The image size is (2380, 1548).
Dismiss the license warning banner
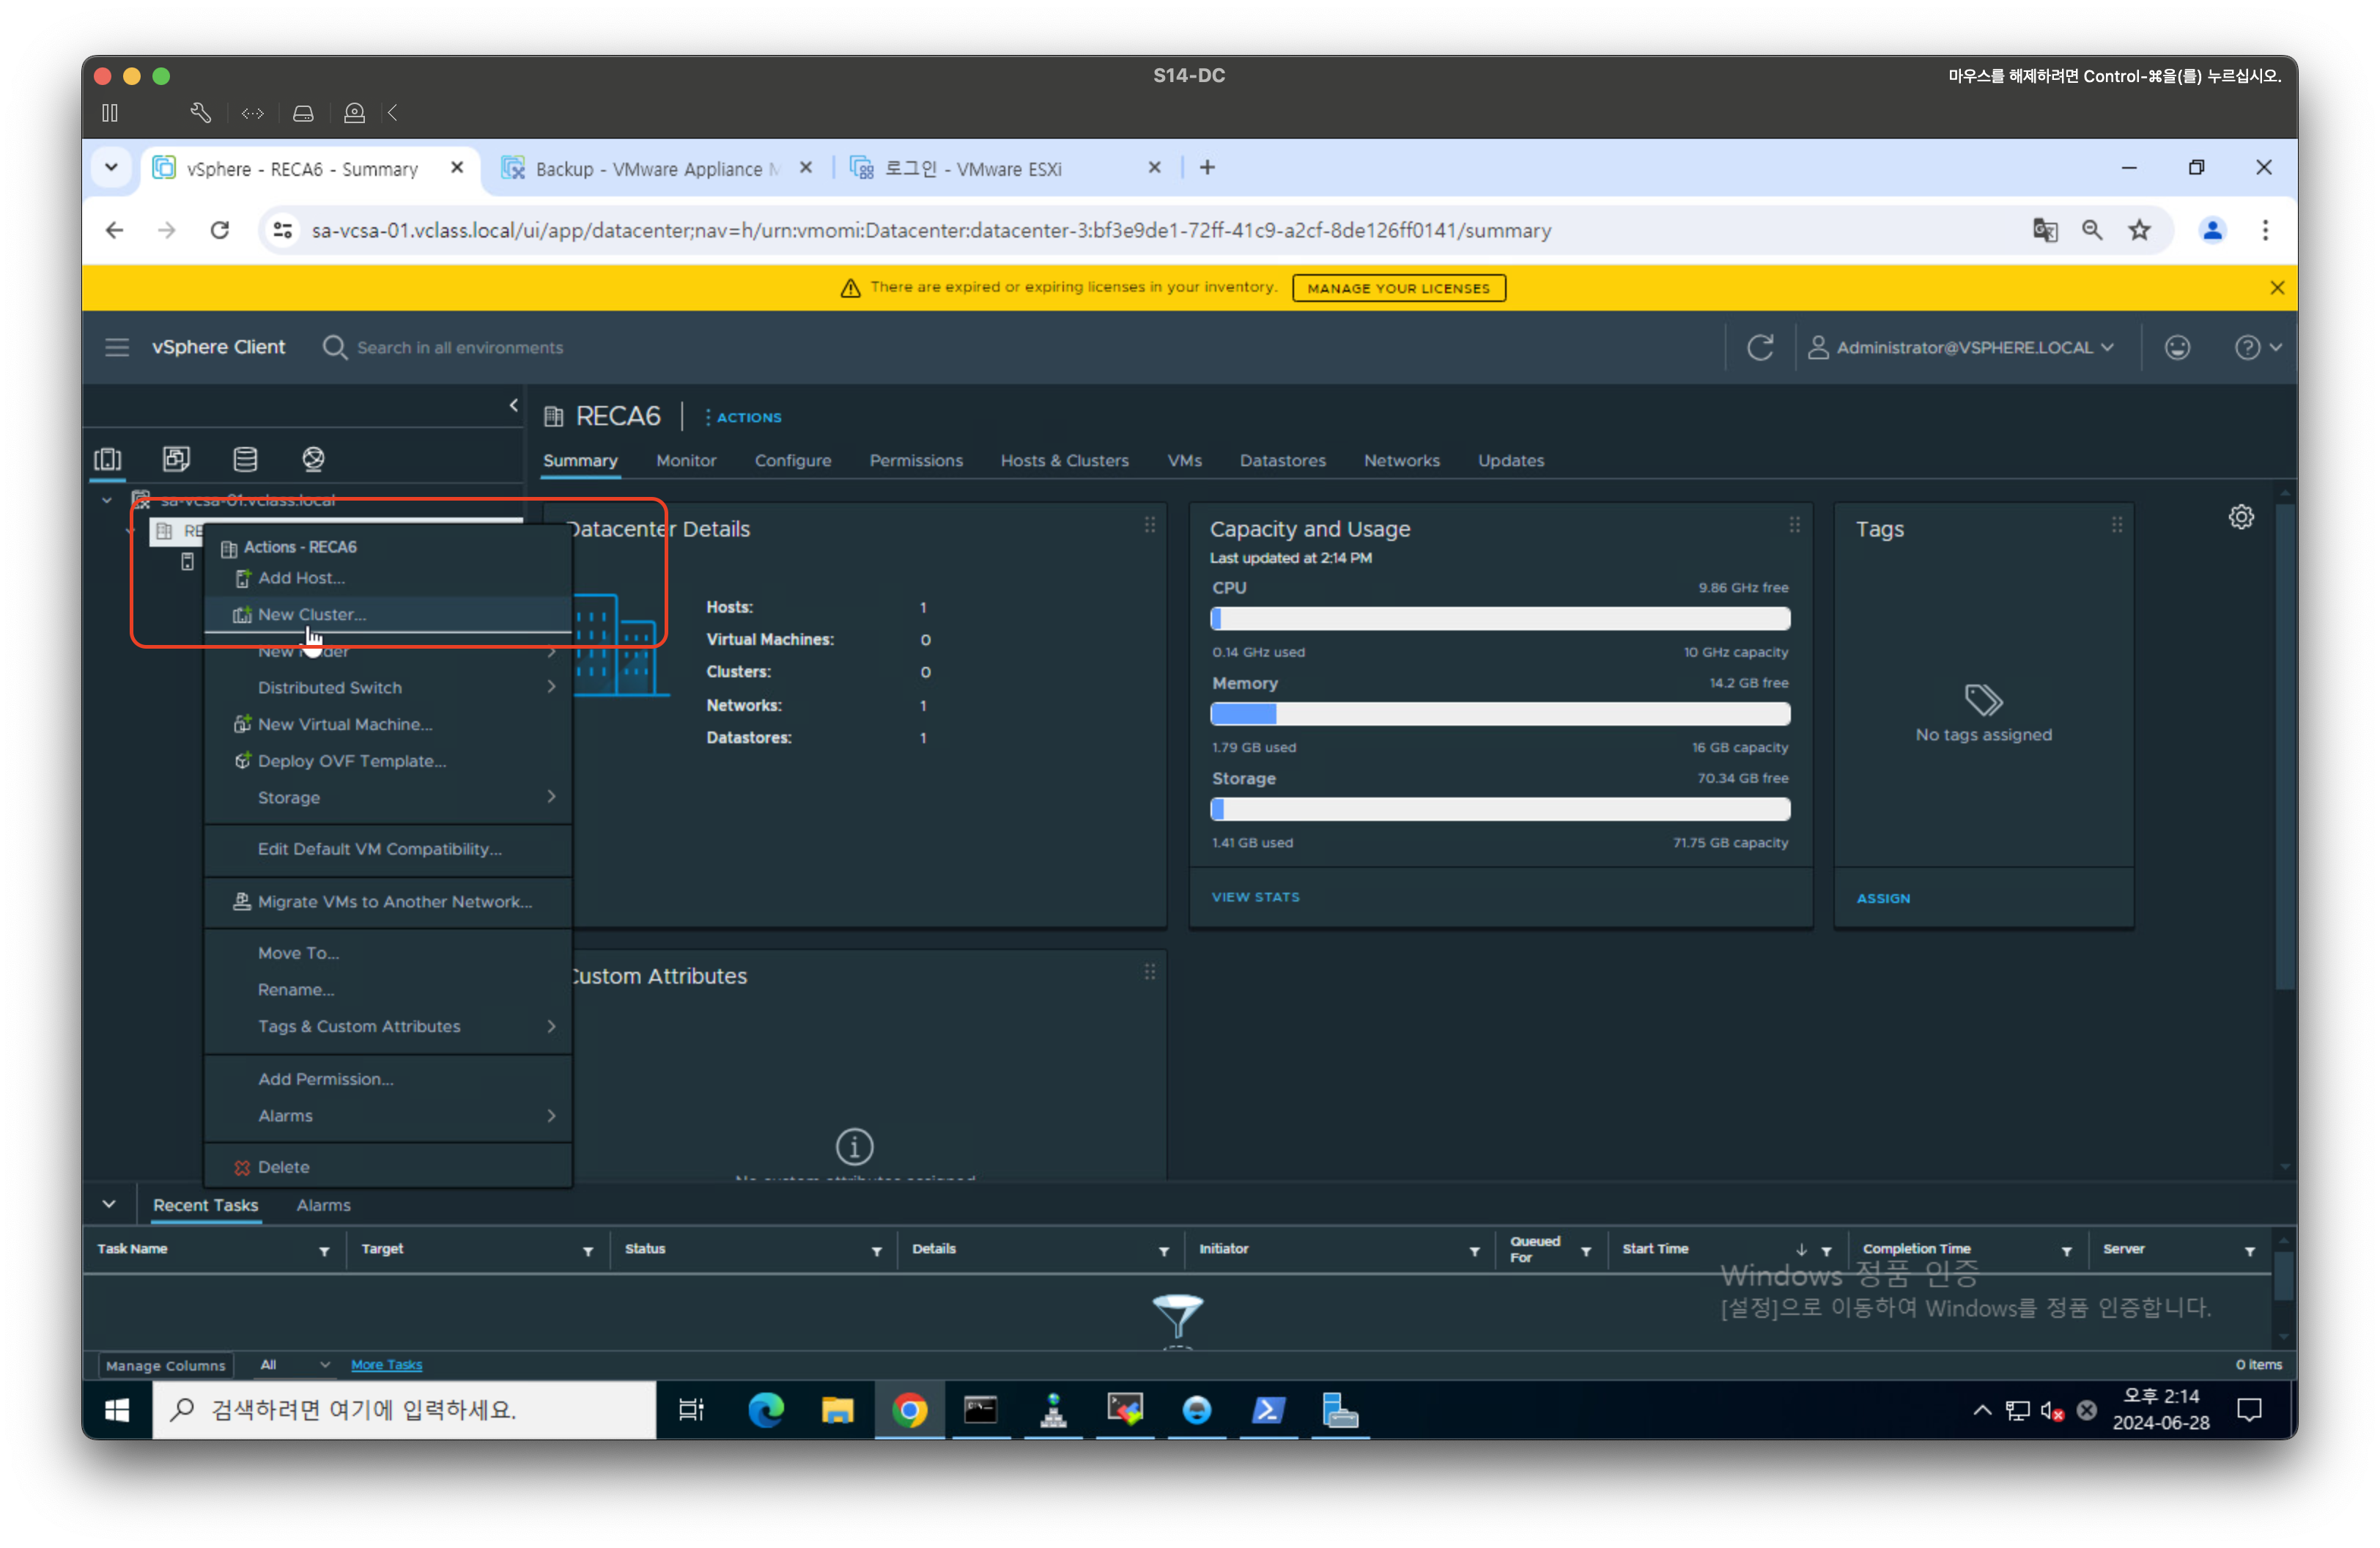(2277, 288)
